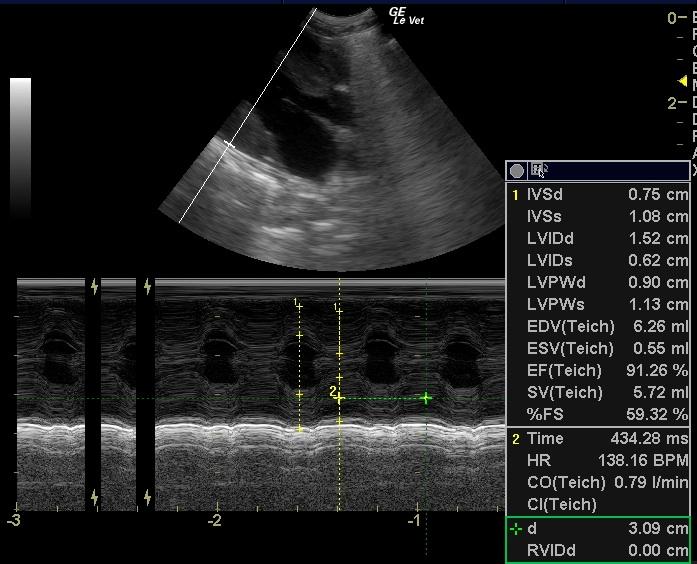Click the GE Le Vet logo
The height and width of the screenshot is (564, 697).
[x=405, y=15]
